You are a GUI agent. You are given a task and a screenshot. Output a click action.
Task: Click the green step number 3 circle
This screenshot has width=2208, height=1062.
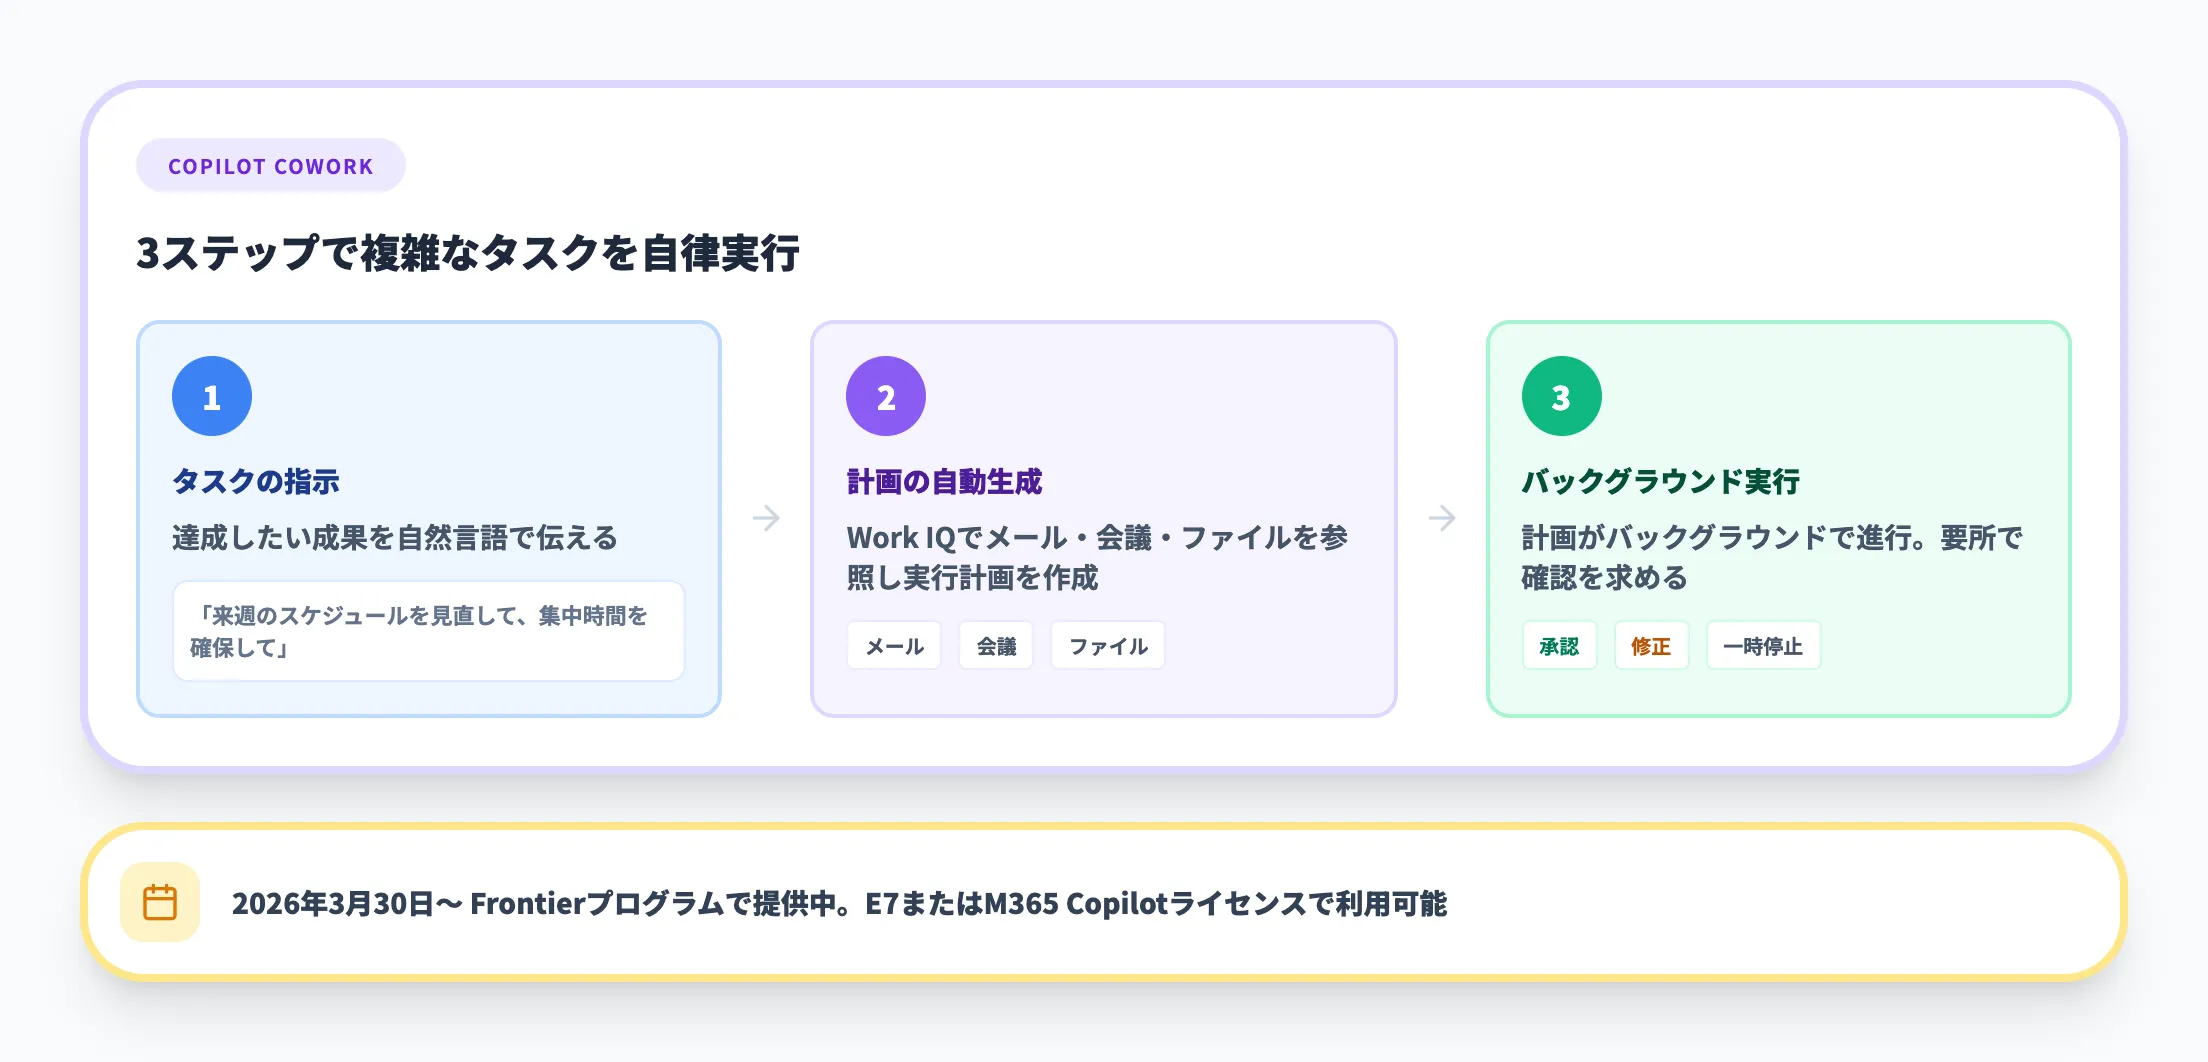[1561, 395]
